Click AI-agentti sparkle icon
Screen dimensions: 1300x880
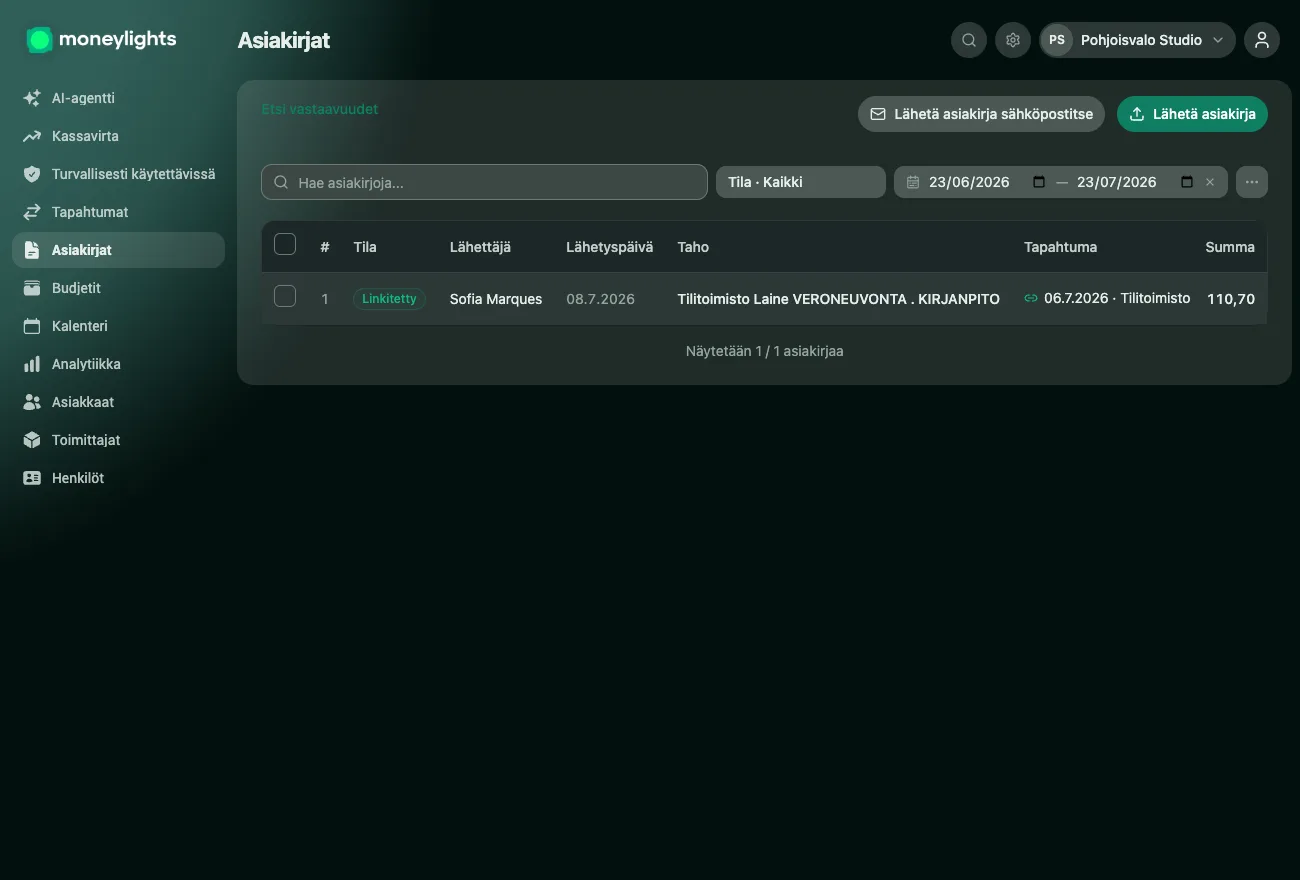click(32, 98)
